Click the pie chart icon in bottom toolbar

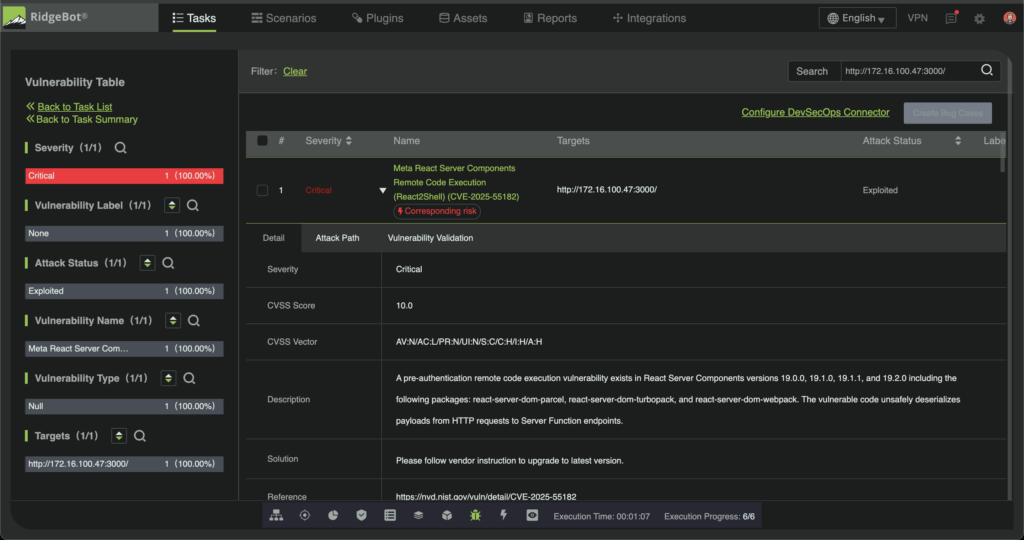pos(333,515)
